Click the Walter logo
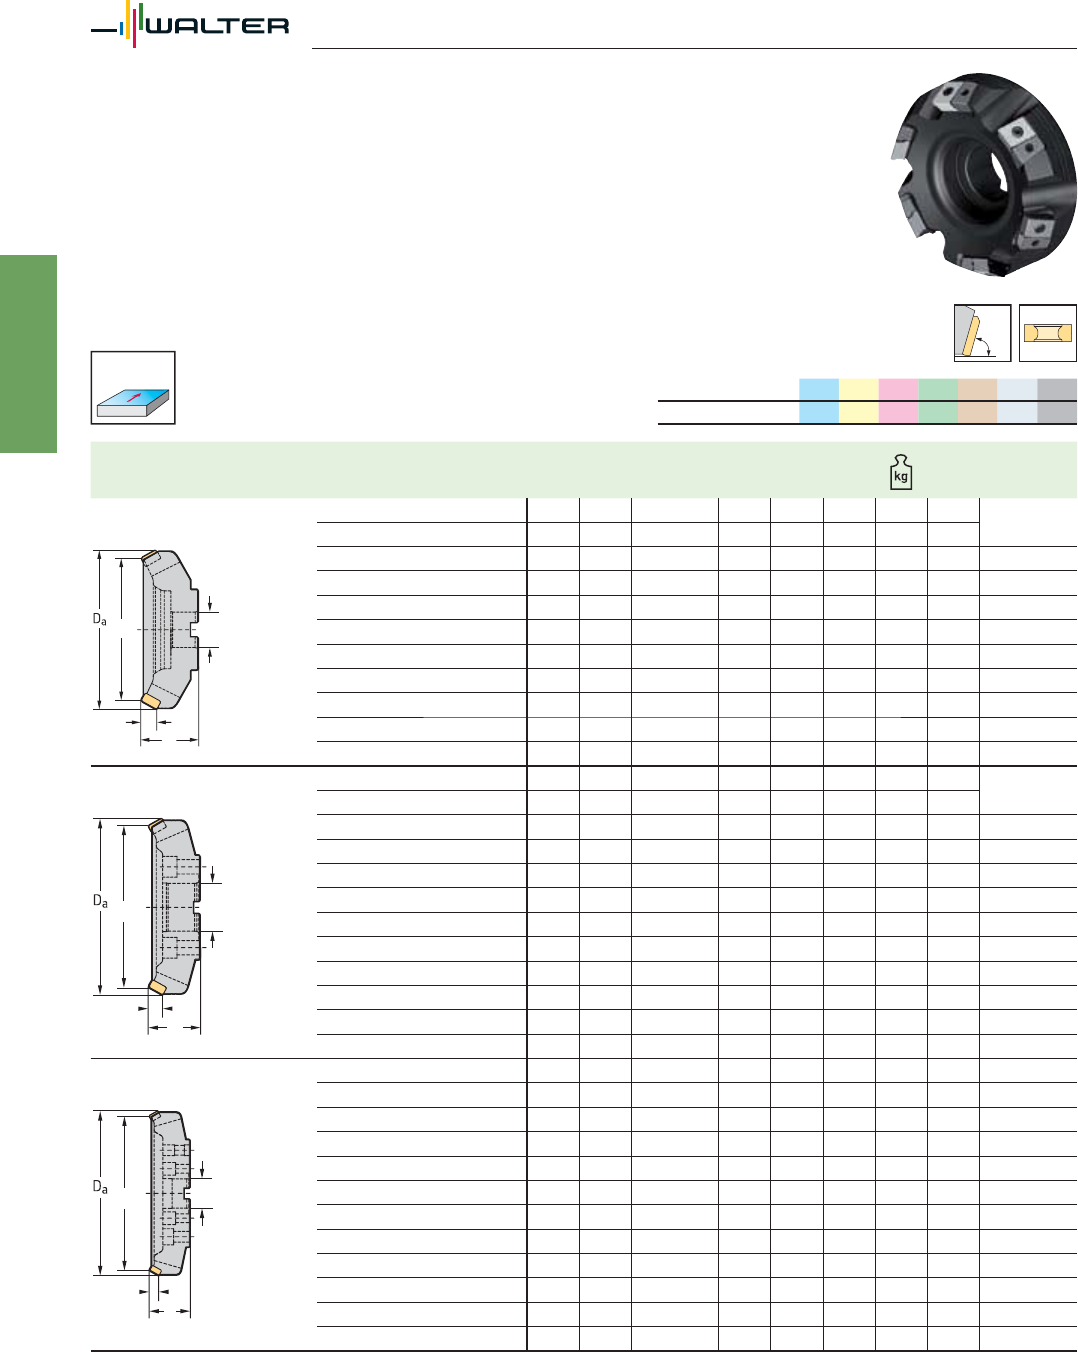The image size is (1078, 1352). pyautogui.click(x=190, y=24)
